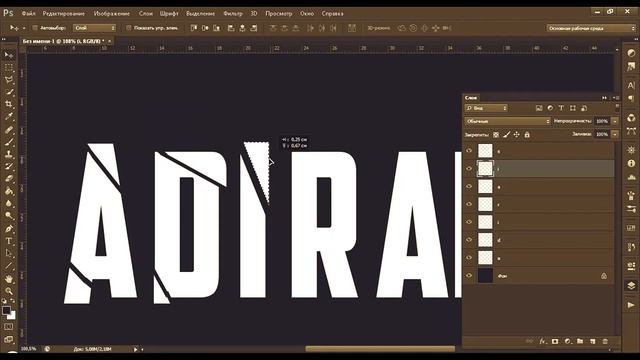The height and width of the screenshot is (360, 640).
Task: Select the Rectangular Marquee tool
Action: [x=9, y=67]
